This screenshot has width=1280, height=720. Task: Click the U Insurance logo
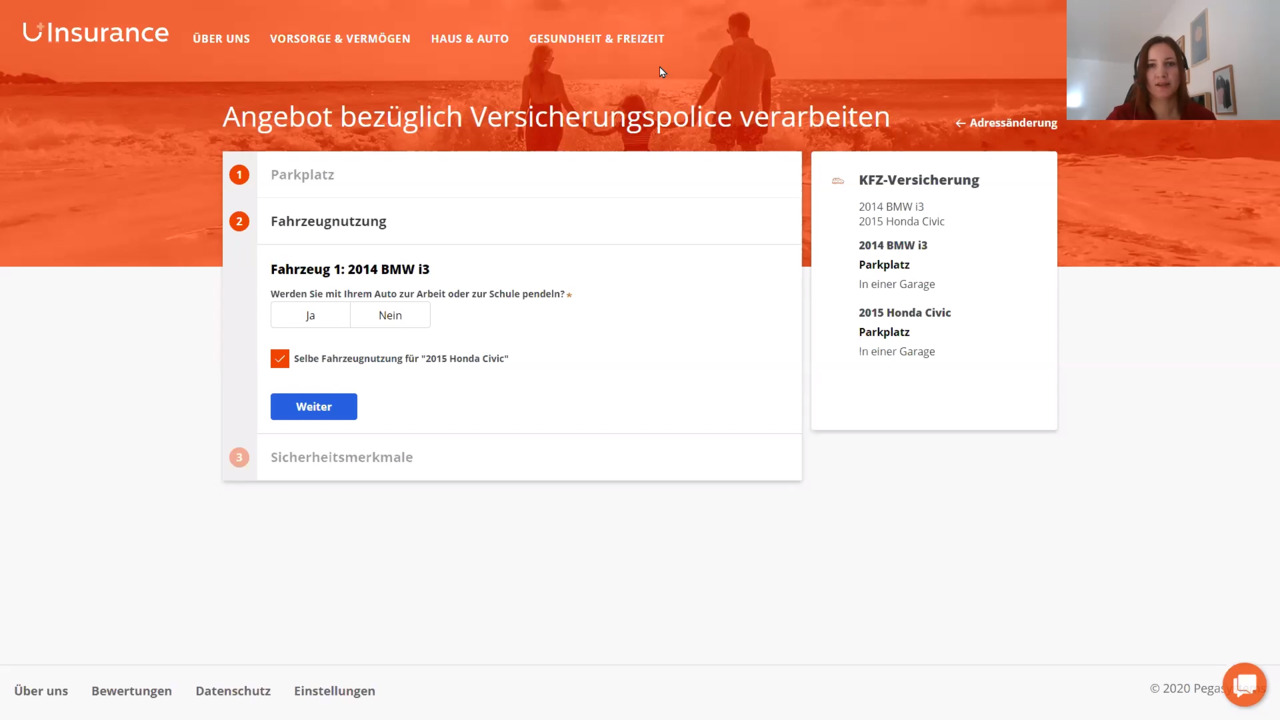coord(95,33)
